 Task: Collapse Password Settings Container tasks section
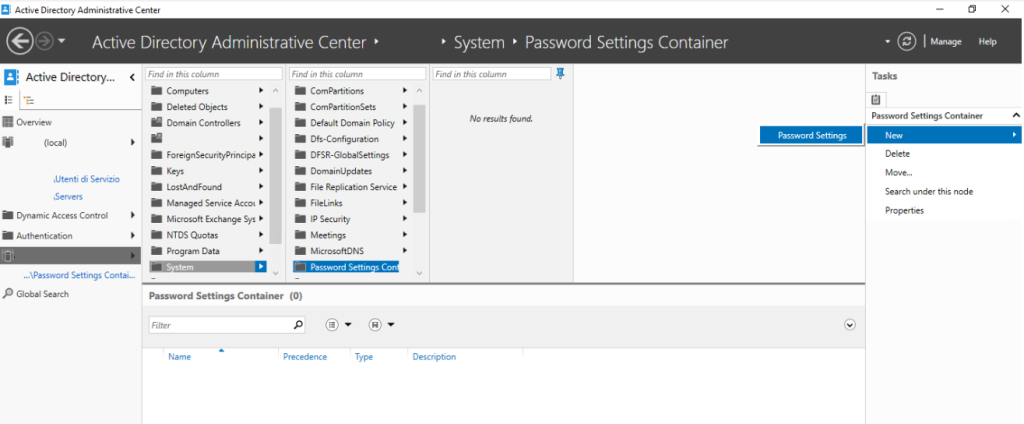1016,116
